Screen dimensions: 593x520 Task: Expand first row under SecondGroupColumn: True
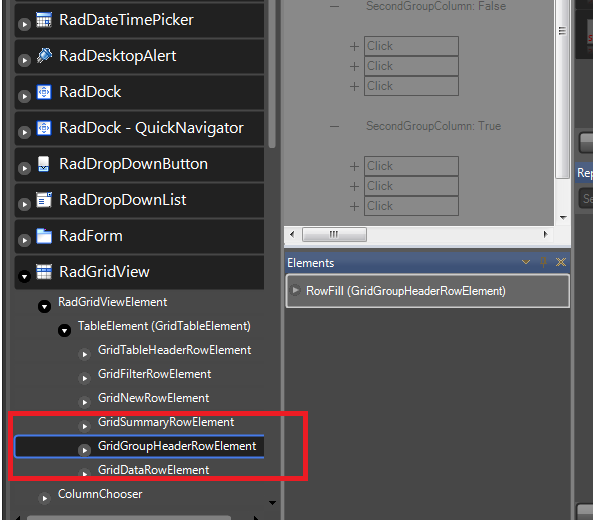tap(354, 166)
